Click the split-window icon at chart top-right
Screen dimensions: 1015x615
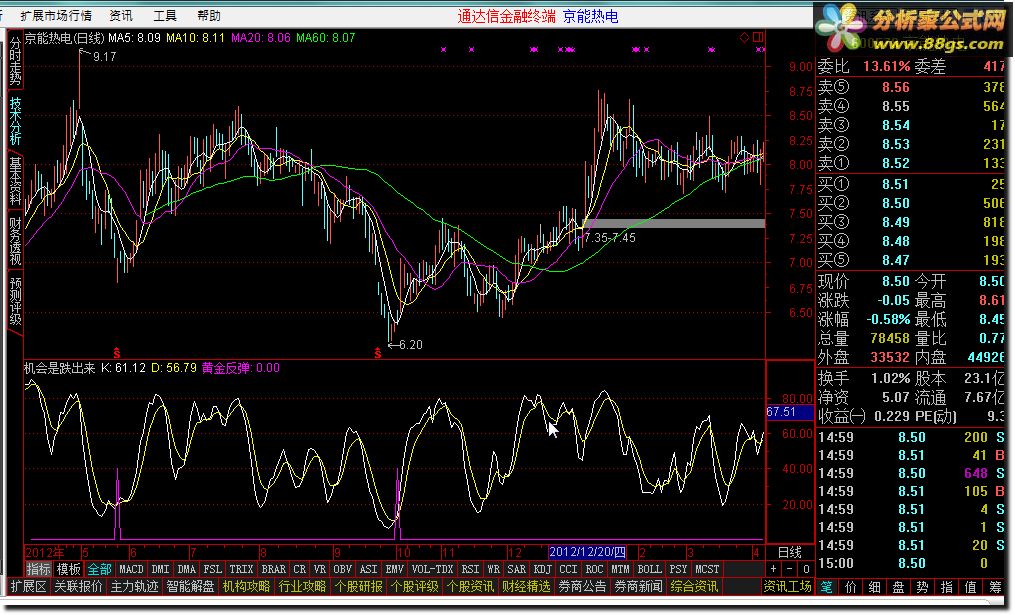coord(758,38)
